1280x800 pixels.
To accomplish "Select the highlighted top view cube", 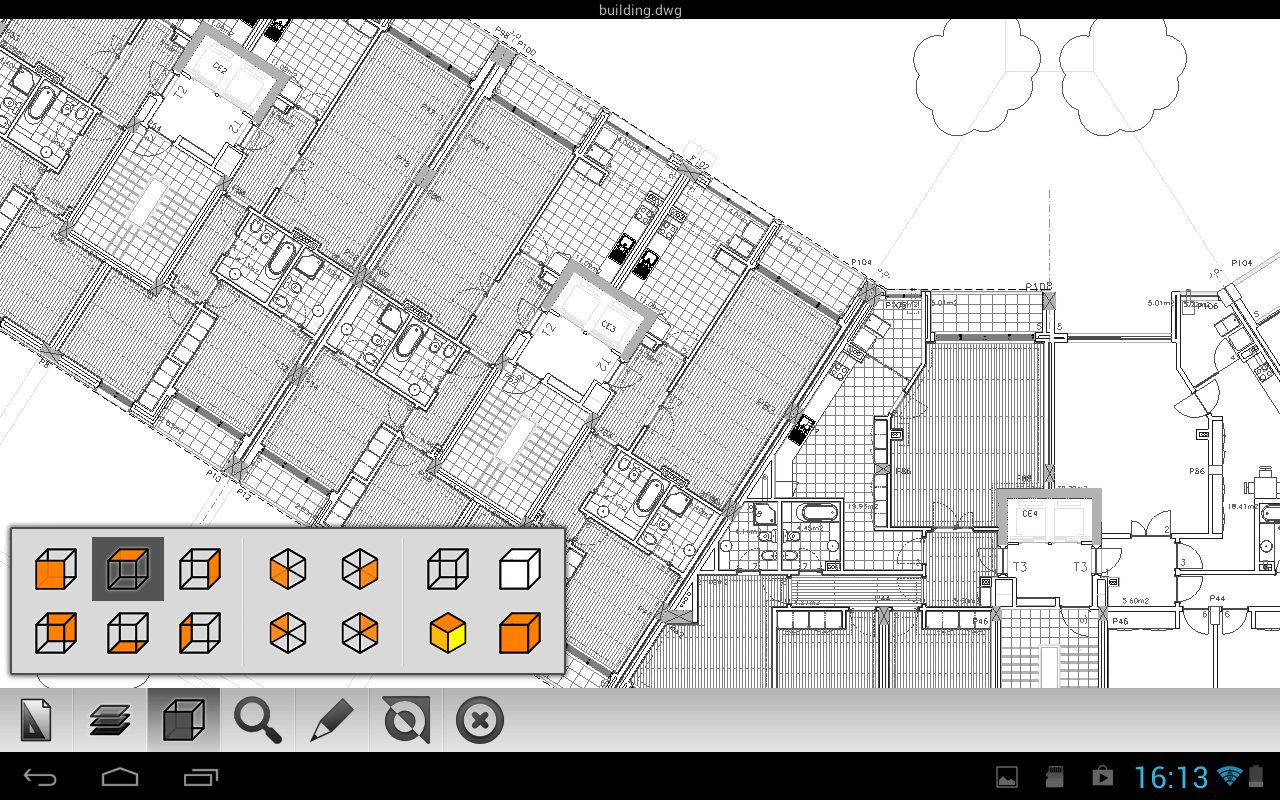I will tap(128, 569).
